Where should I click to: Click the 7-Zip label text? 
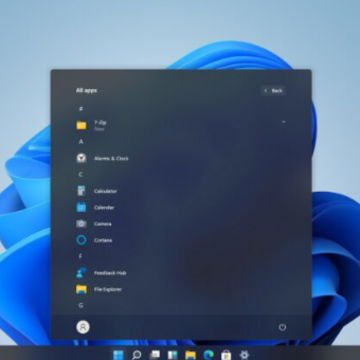point(100,123)
